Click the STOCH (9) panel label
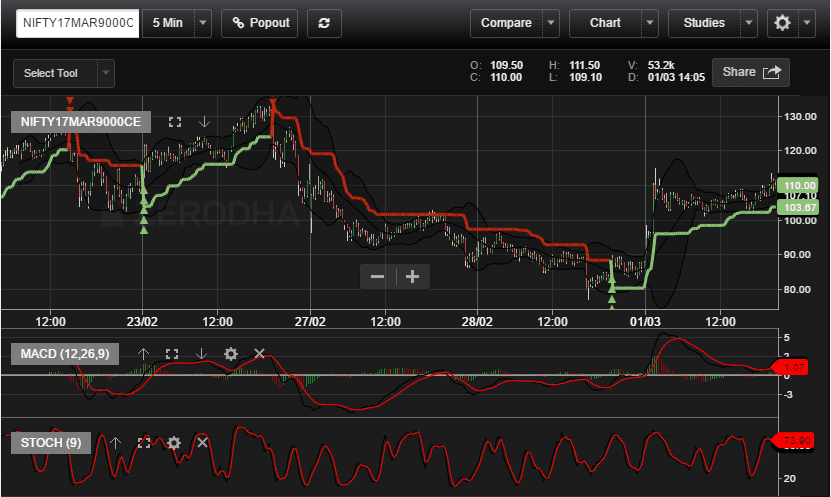This screenshot has height=497, width=831. (x=51, y=443)
